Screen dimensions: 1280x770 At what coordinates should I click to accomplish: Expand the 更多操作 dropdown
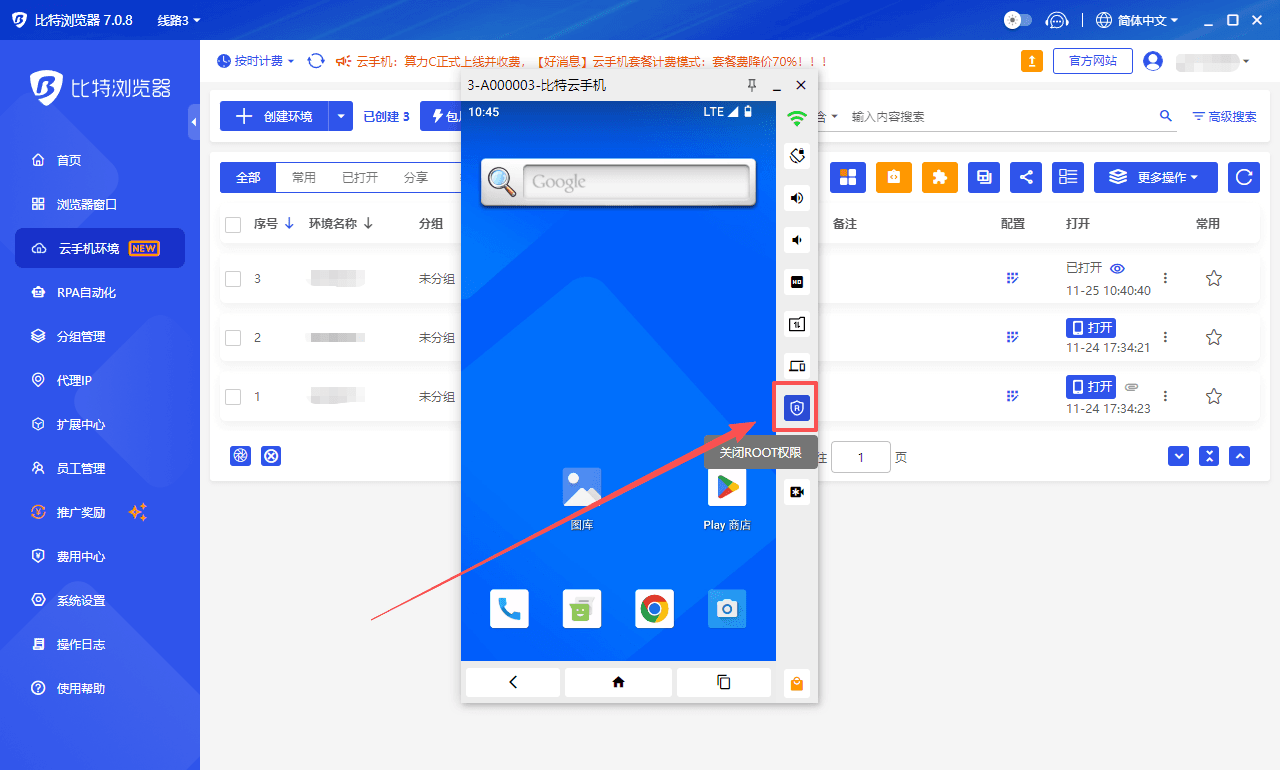tap(1155, 177)
